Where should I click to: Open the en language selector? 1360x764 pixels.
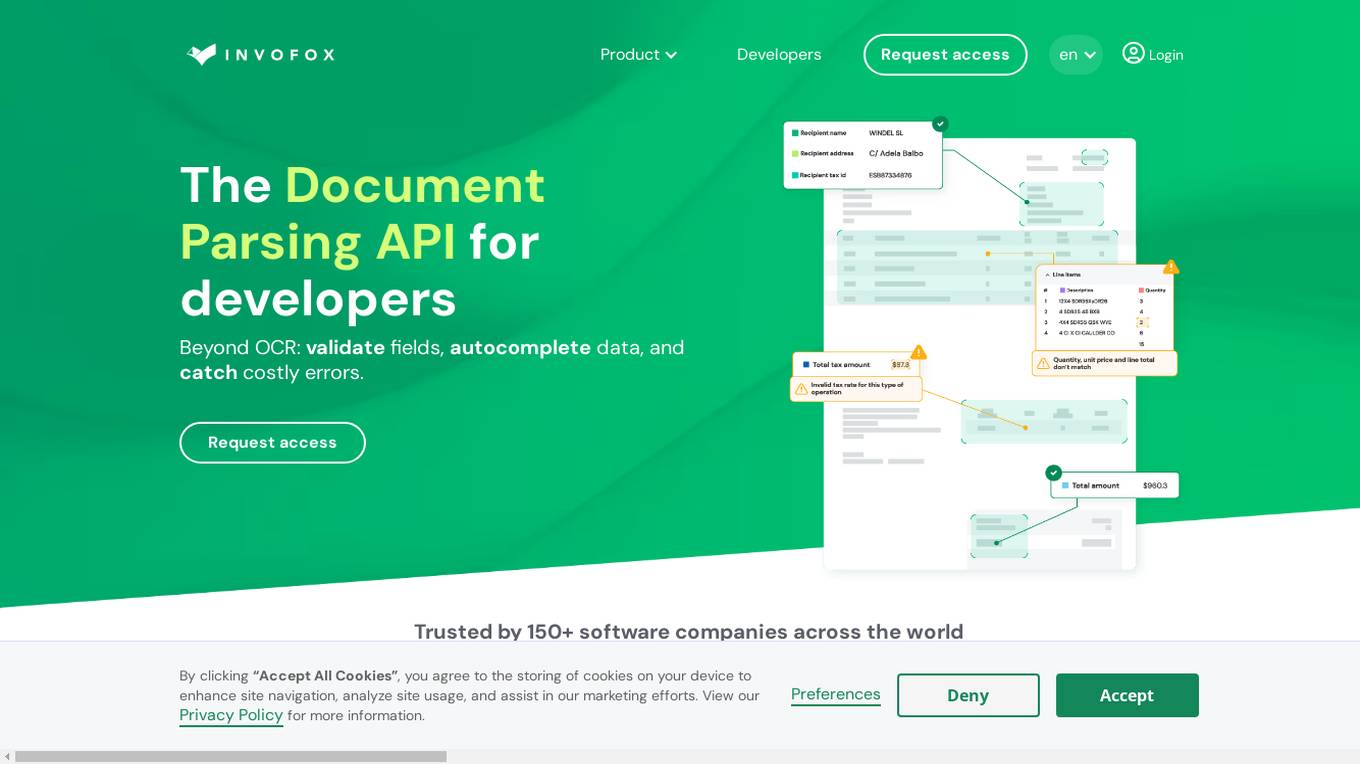(x=1076, y=54)
